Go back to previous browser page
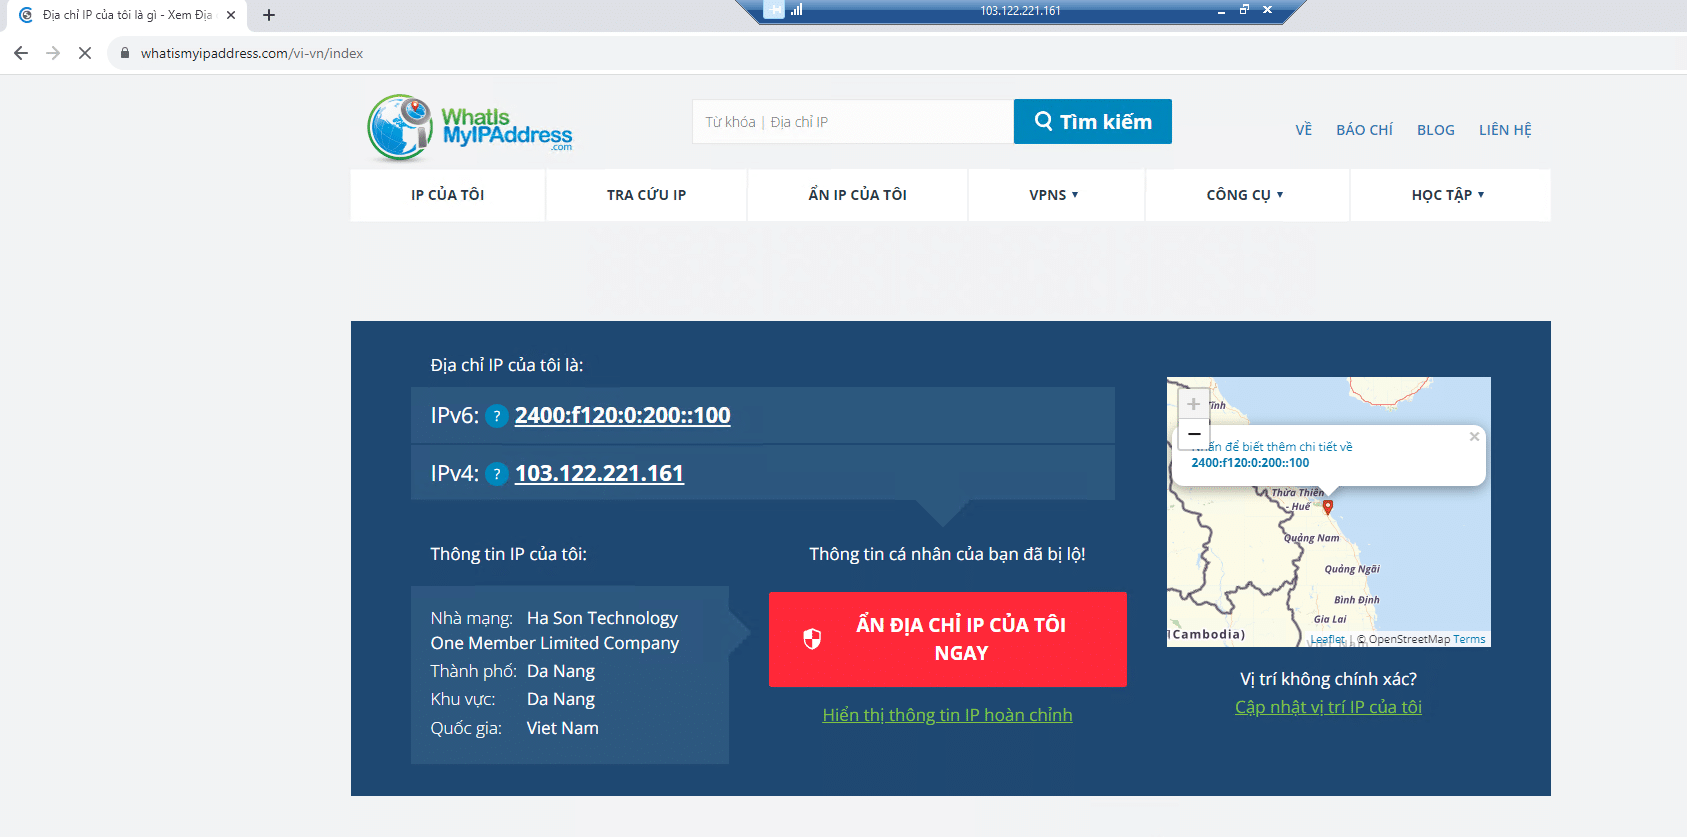The height and width of the screenshot is (837, 1687). click(21, 53)
